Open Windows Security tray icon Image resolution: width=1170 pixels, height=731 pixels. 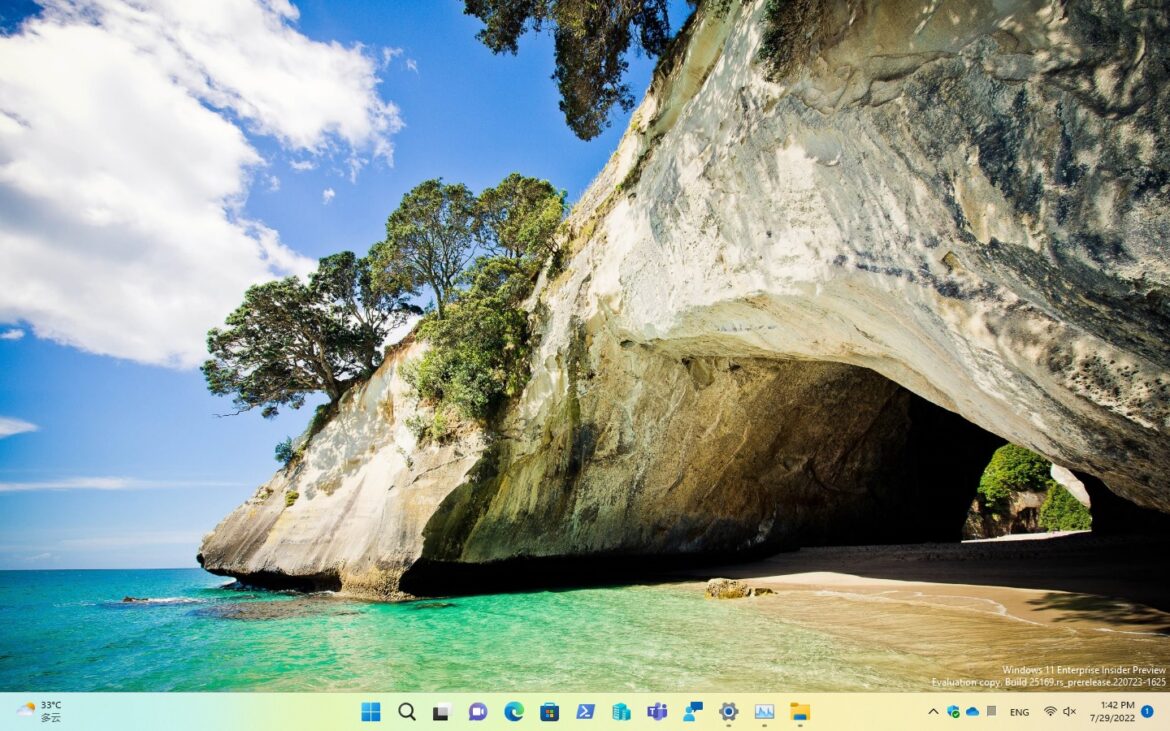tap(953, 711)
